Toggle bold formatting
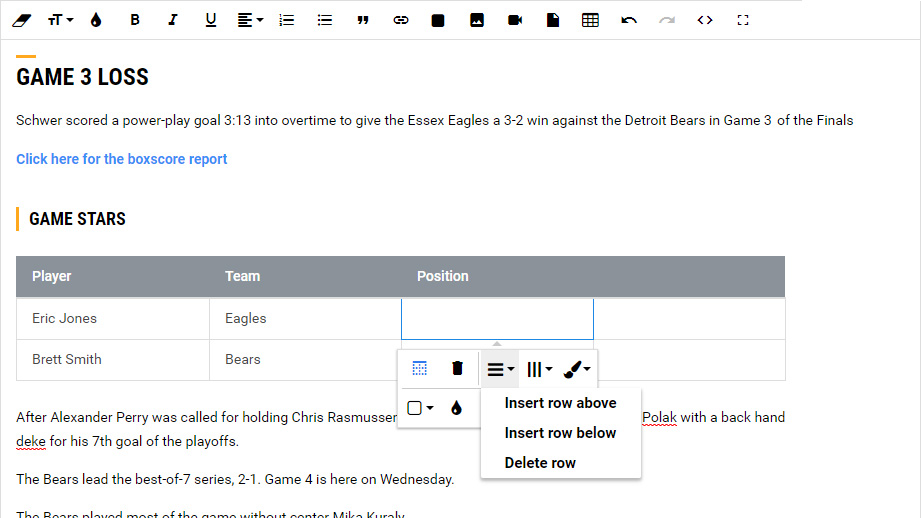The width and height of the screenshot is (921, 518). (x=135, y=20)
